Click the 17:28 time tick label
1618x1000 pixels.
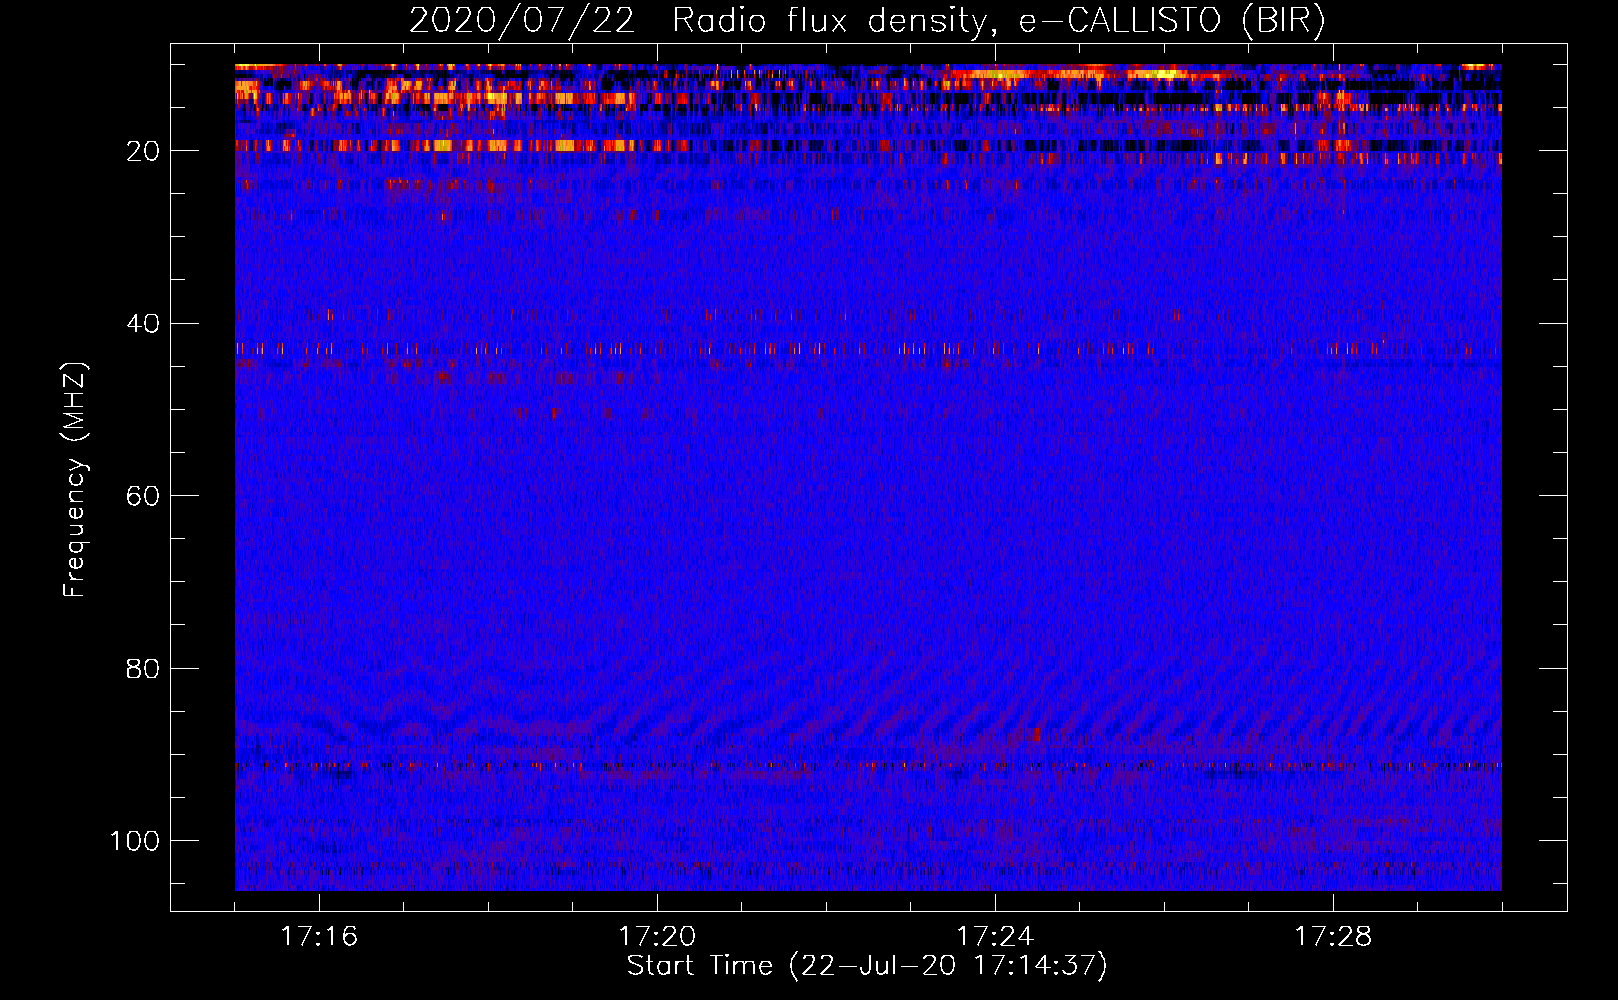(1333, 936)
